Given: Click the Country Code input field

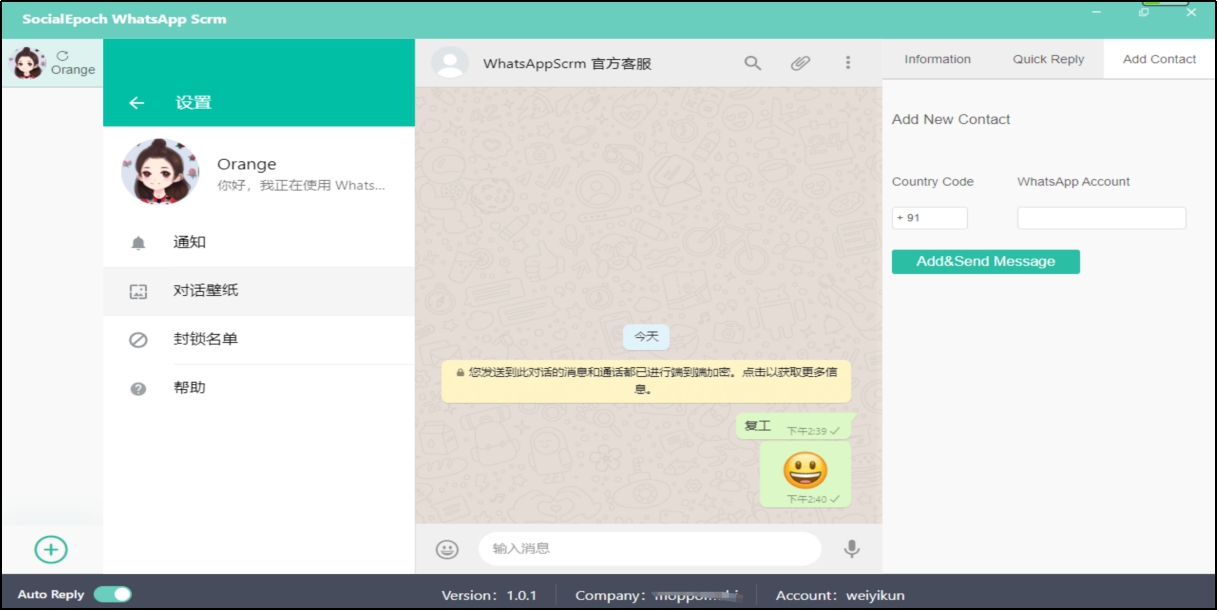Looking at the screenshot, I should [x=930, y=218].
